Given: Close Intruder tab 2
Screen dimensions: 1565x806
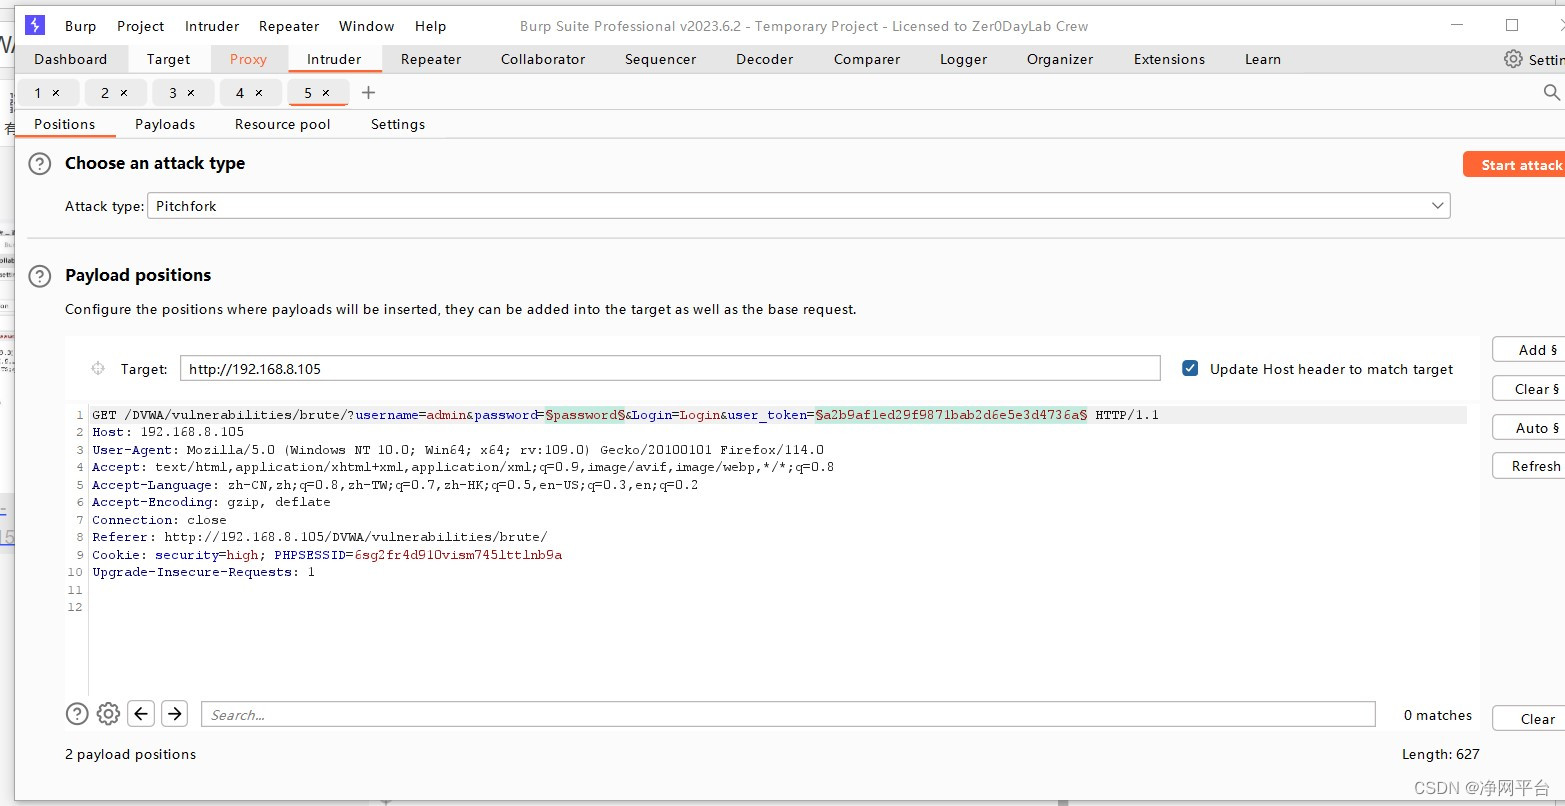Looking at the screenshot, I should [x=124, y=93].
